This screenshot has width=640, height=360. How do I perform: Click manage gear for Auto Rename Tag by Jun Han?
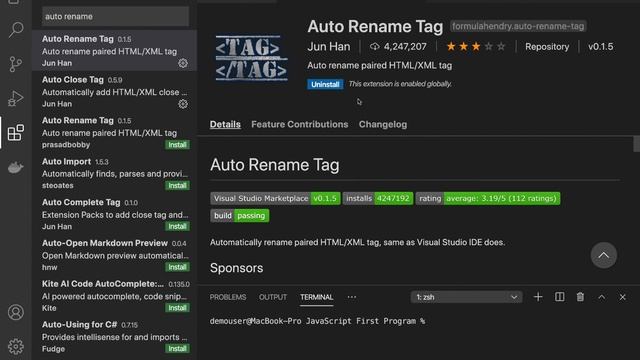click(x=183, y=63)
